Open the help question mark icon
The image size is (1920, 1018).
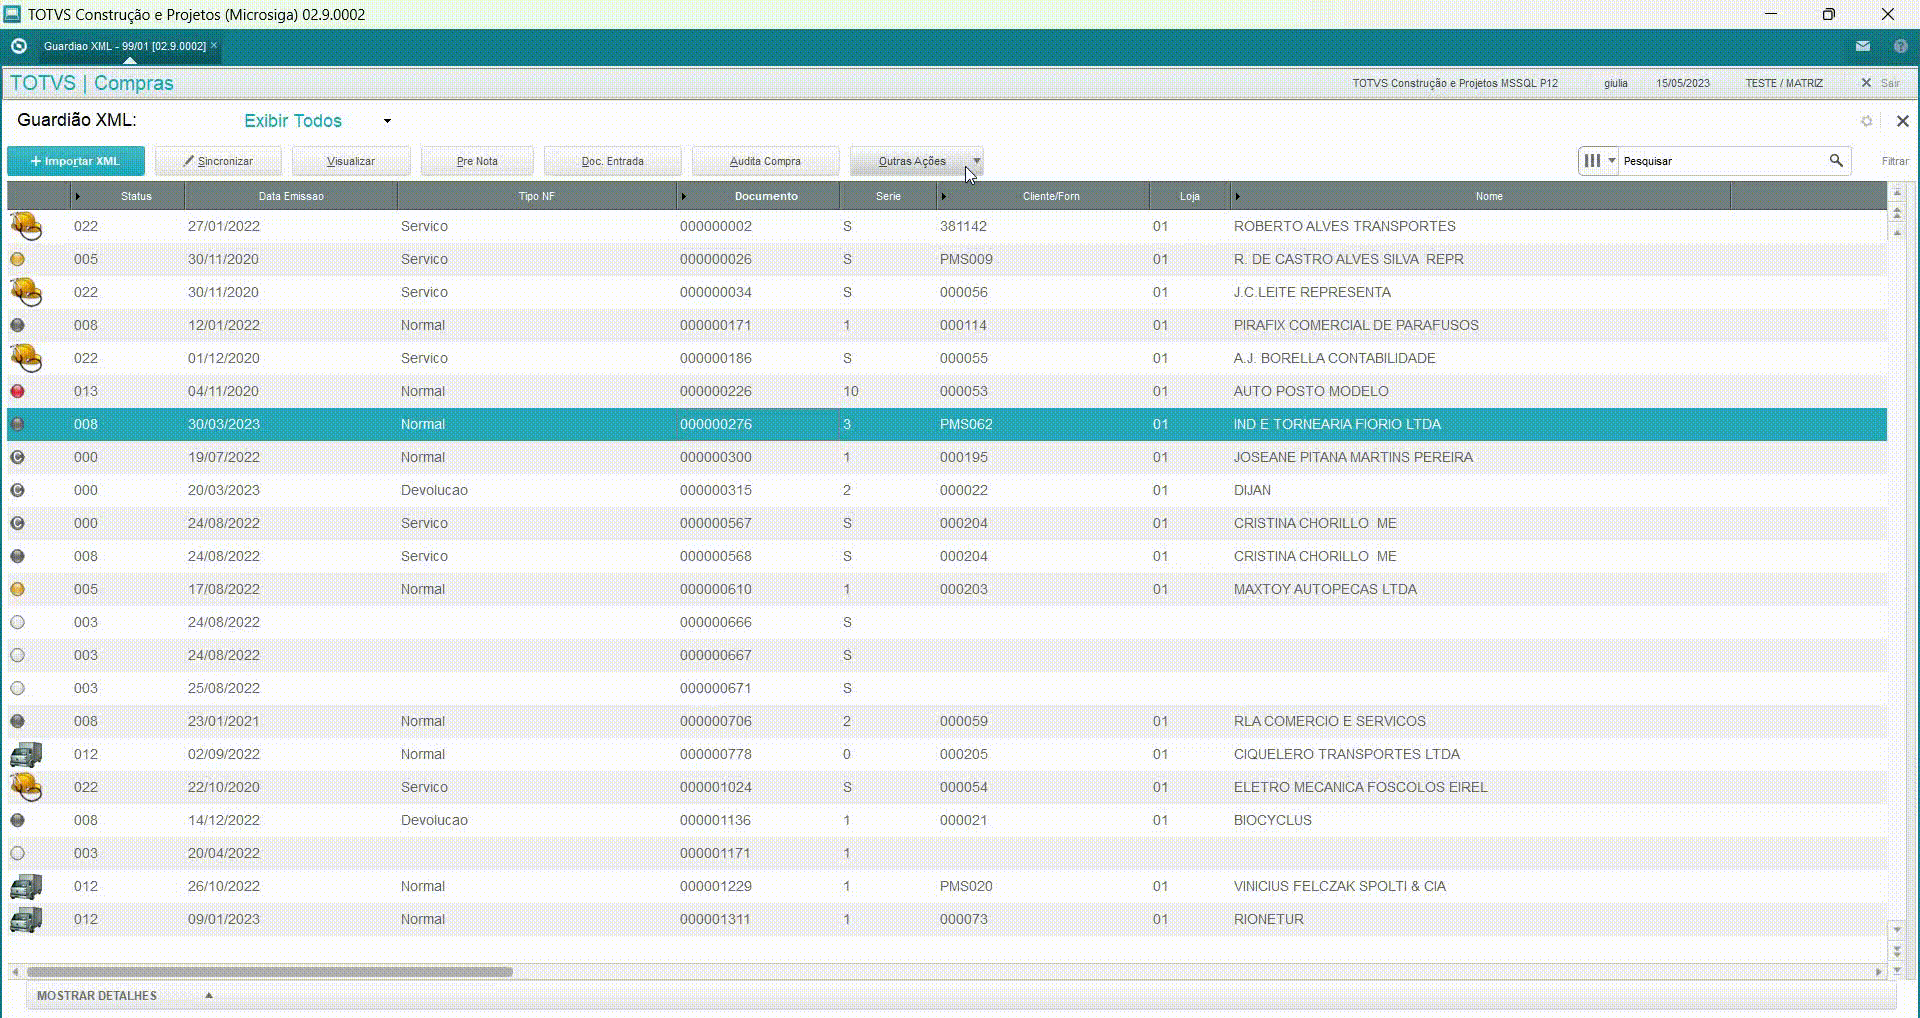[1901, 46]
